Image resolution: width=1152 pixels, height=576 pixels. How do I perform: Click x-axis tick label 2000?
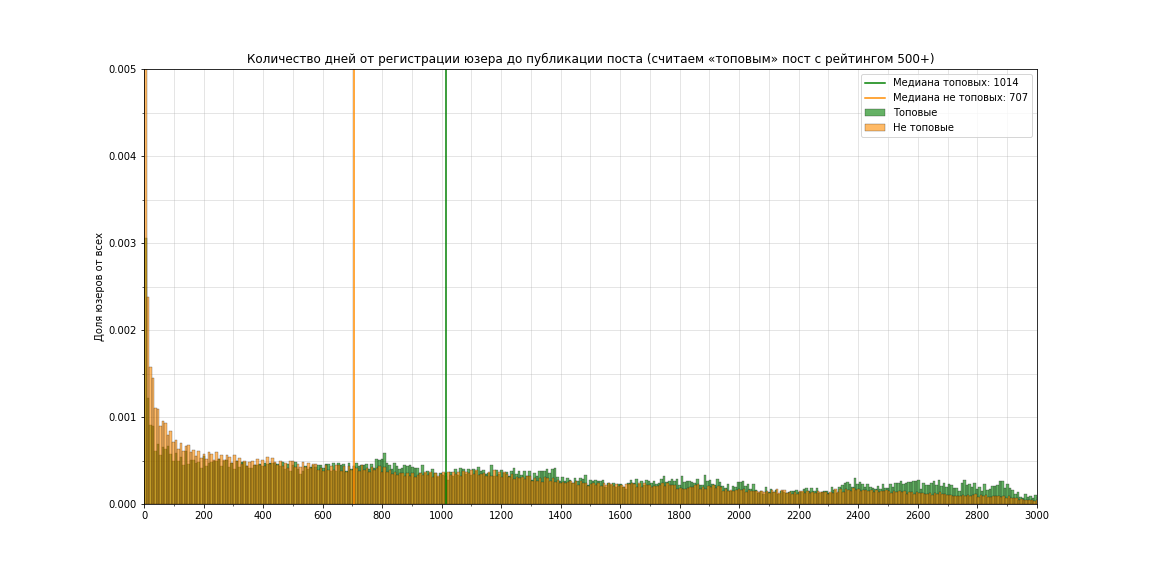point(739,516)
